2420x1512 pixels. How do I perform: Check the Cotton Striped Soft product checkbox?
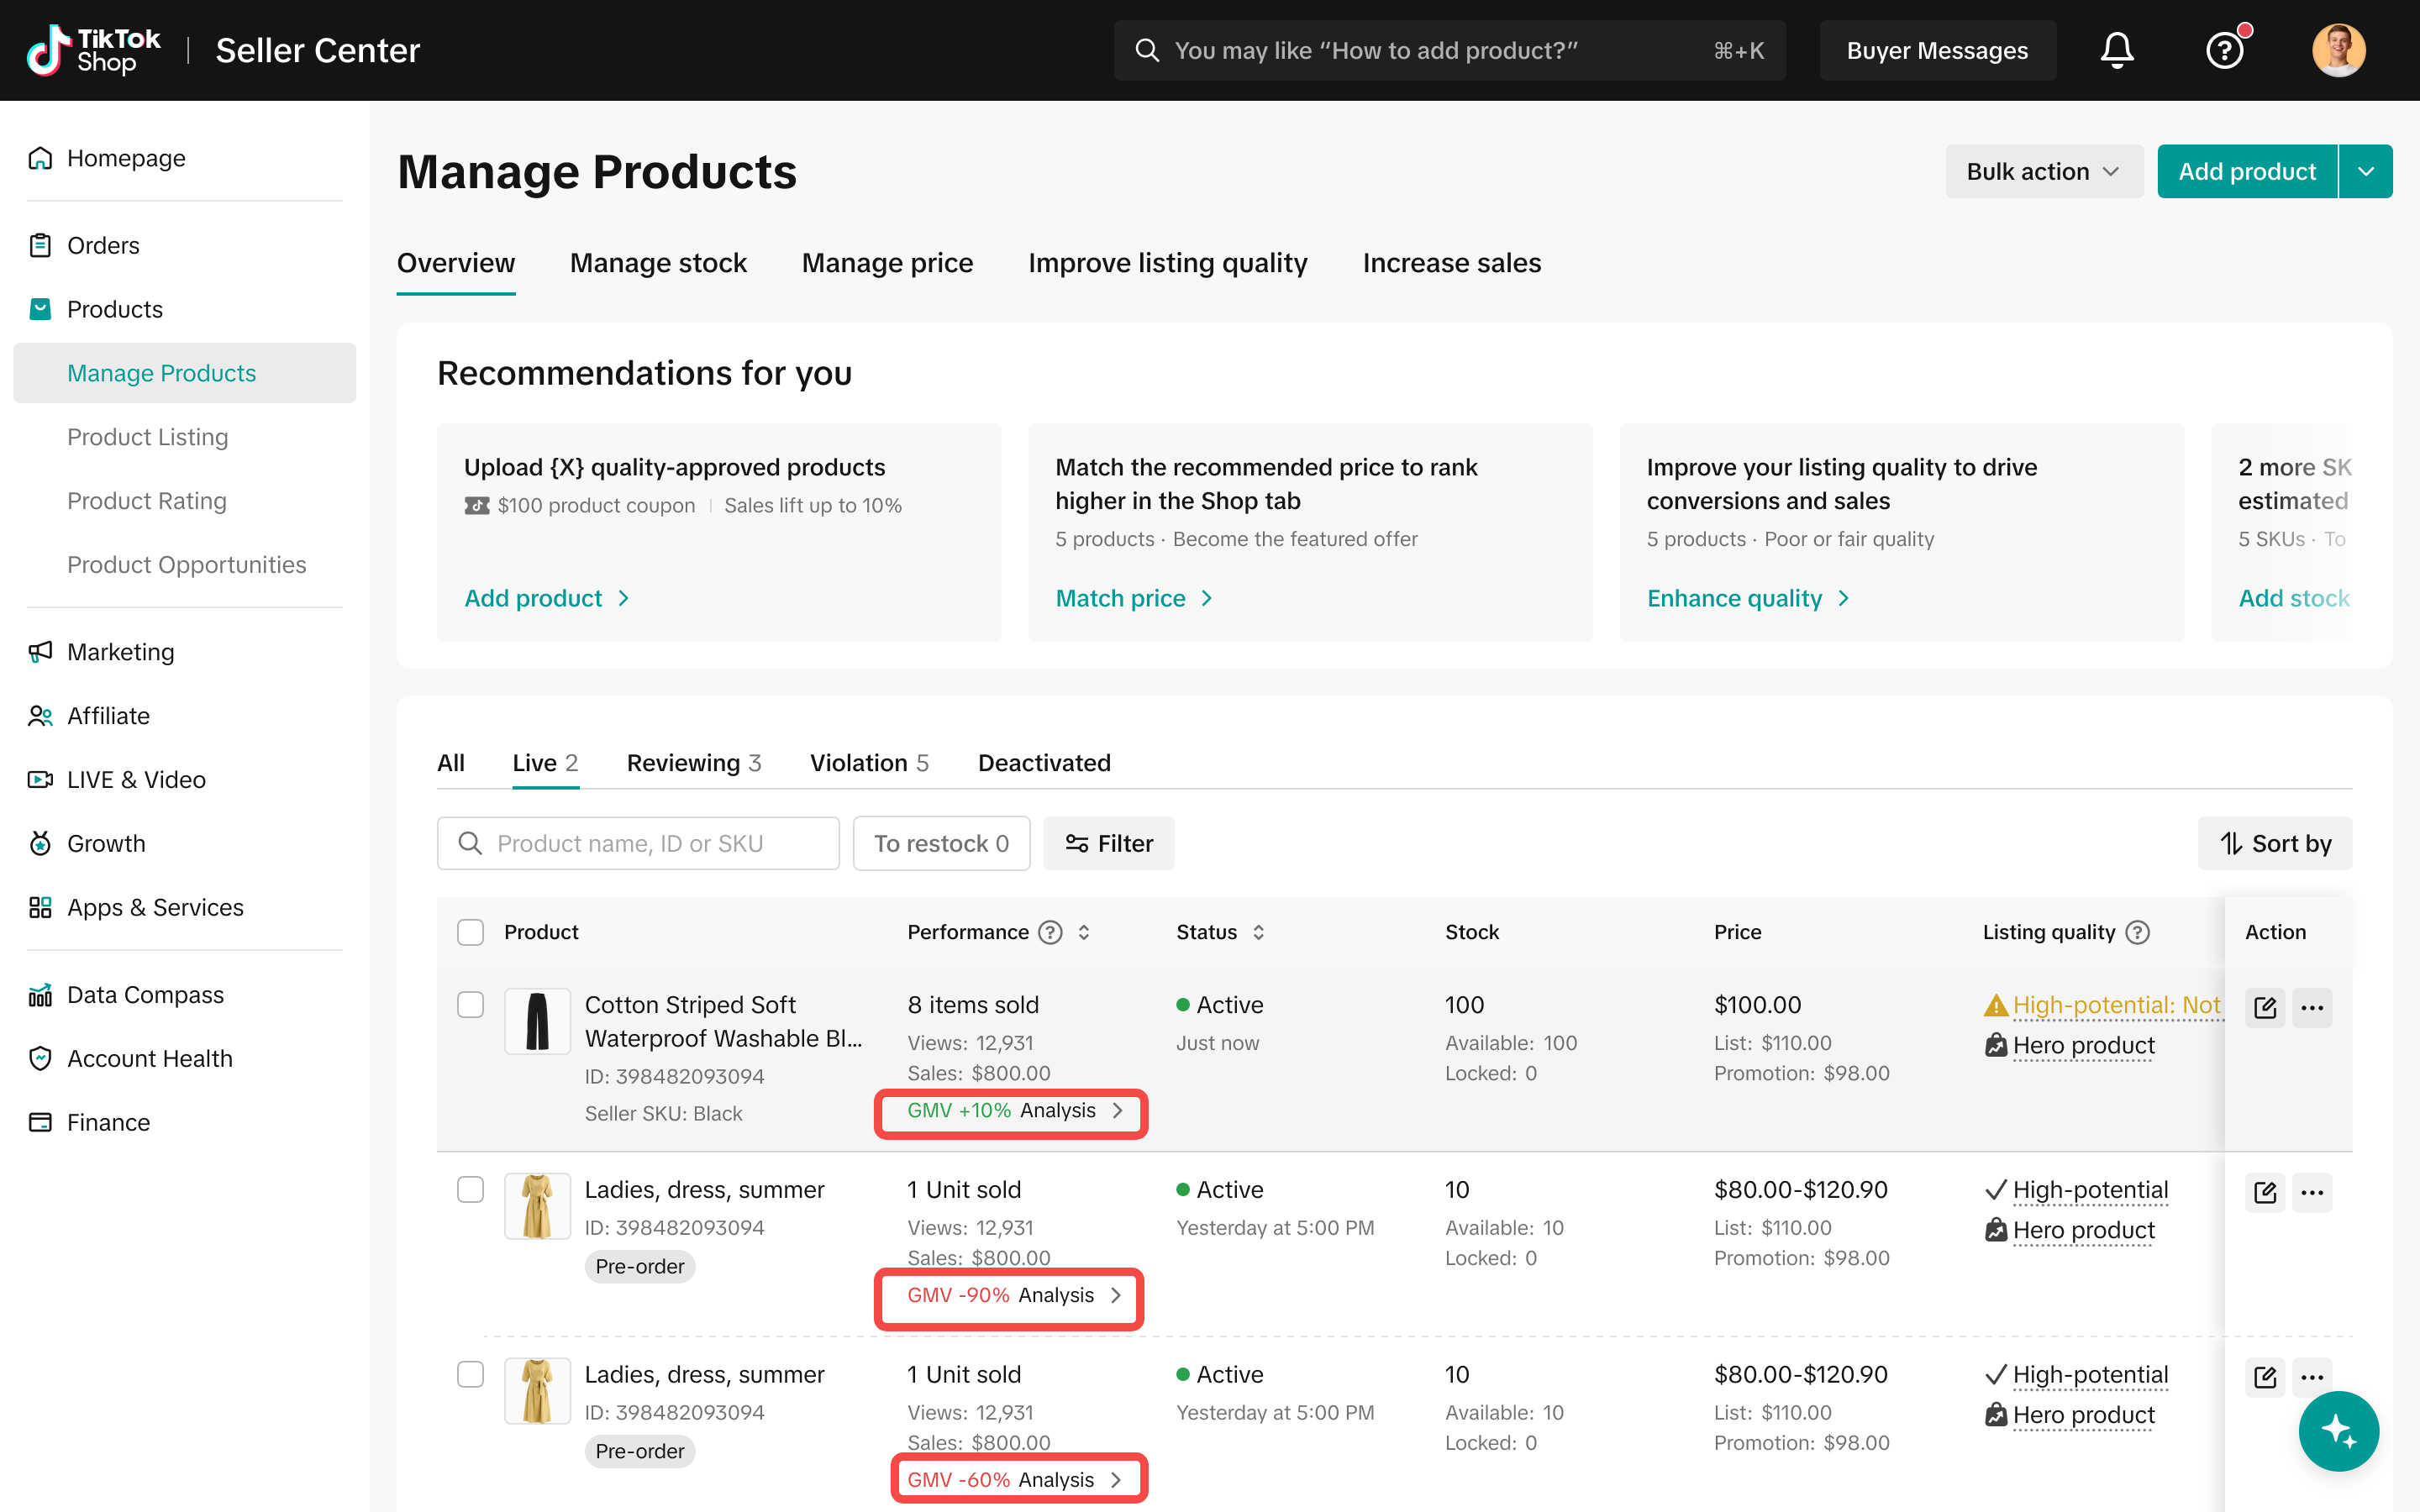(470, 1004)
